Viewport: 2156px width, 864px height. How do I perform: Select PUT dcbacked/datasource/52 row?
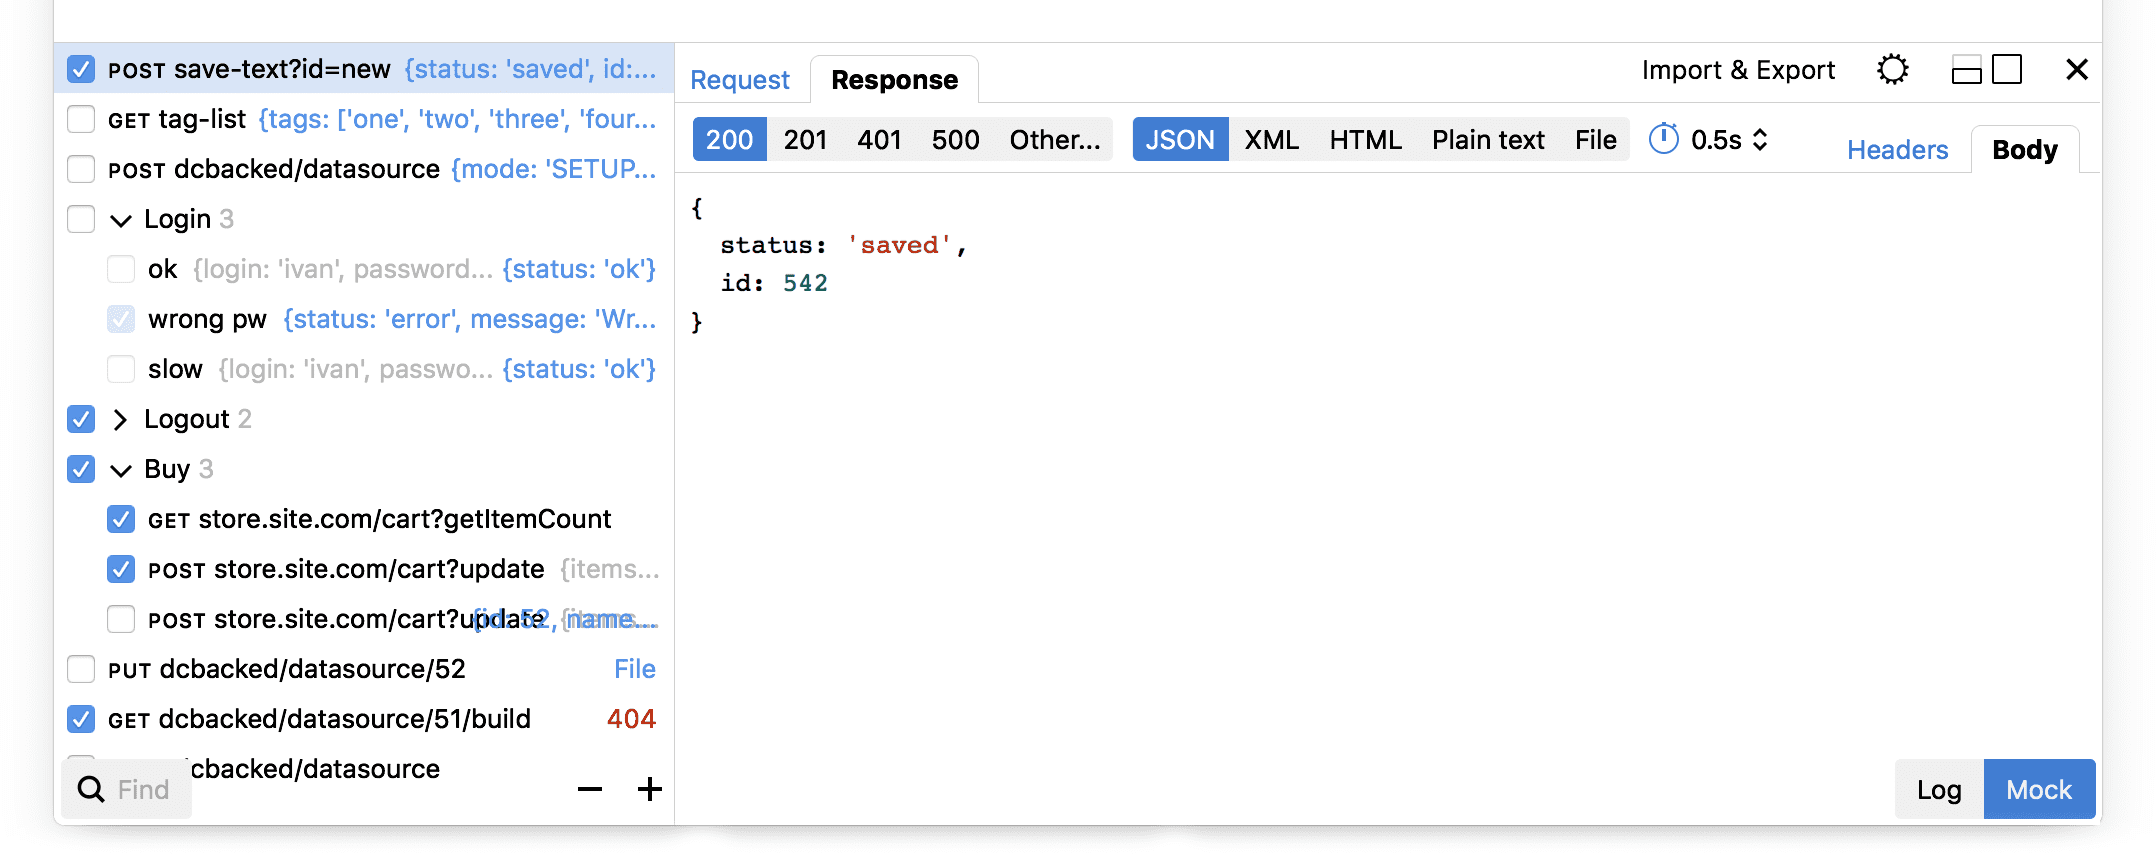coord(365,669)
